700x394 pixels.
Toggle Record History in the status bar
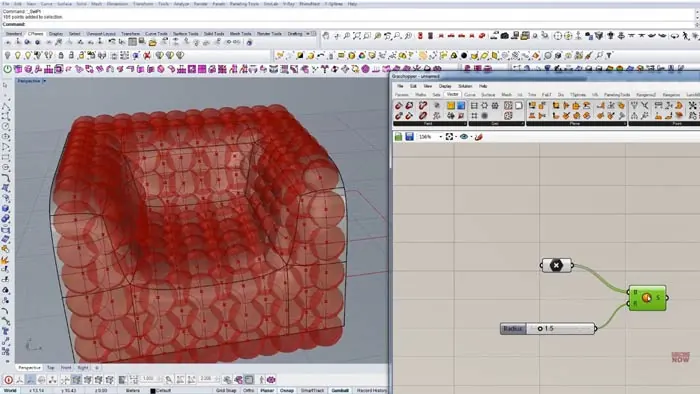[372, 390]
